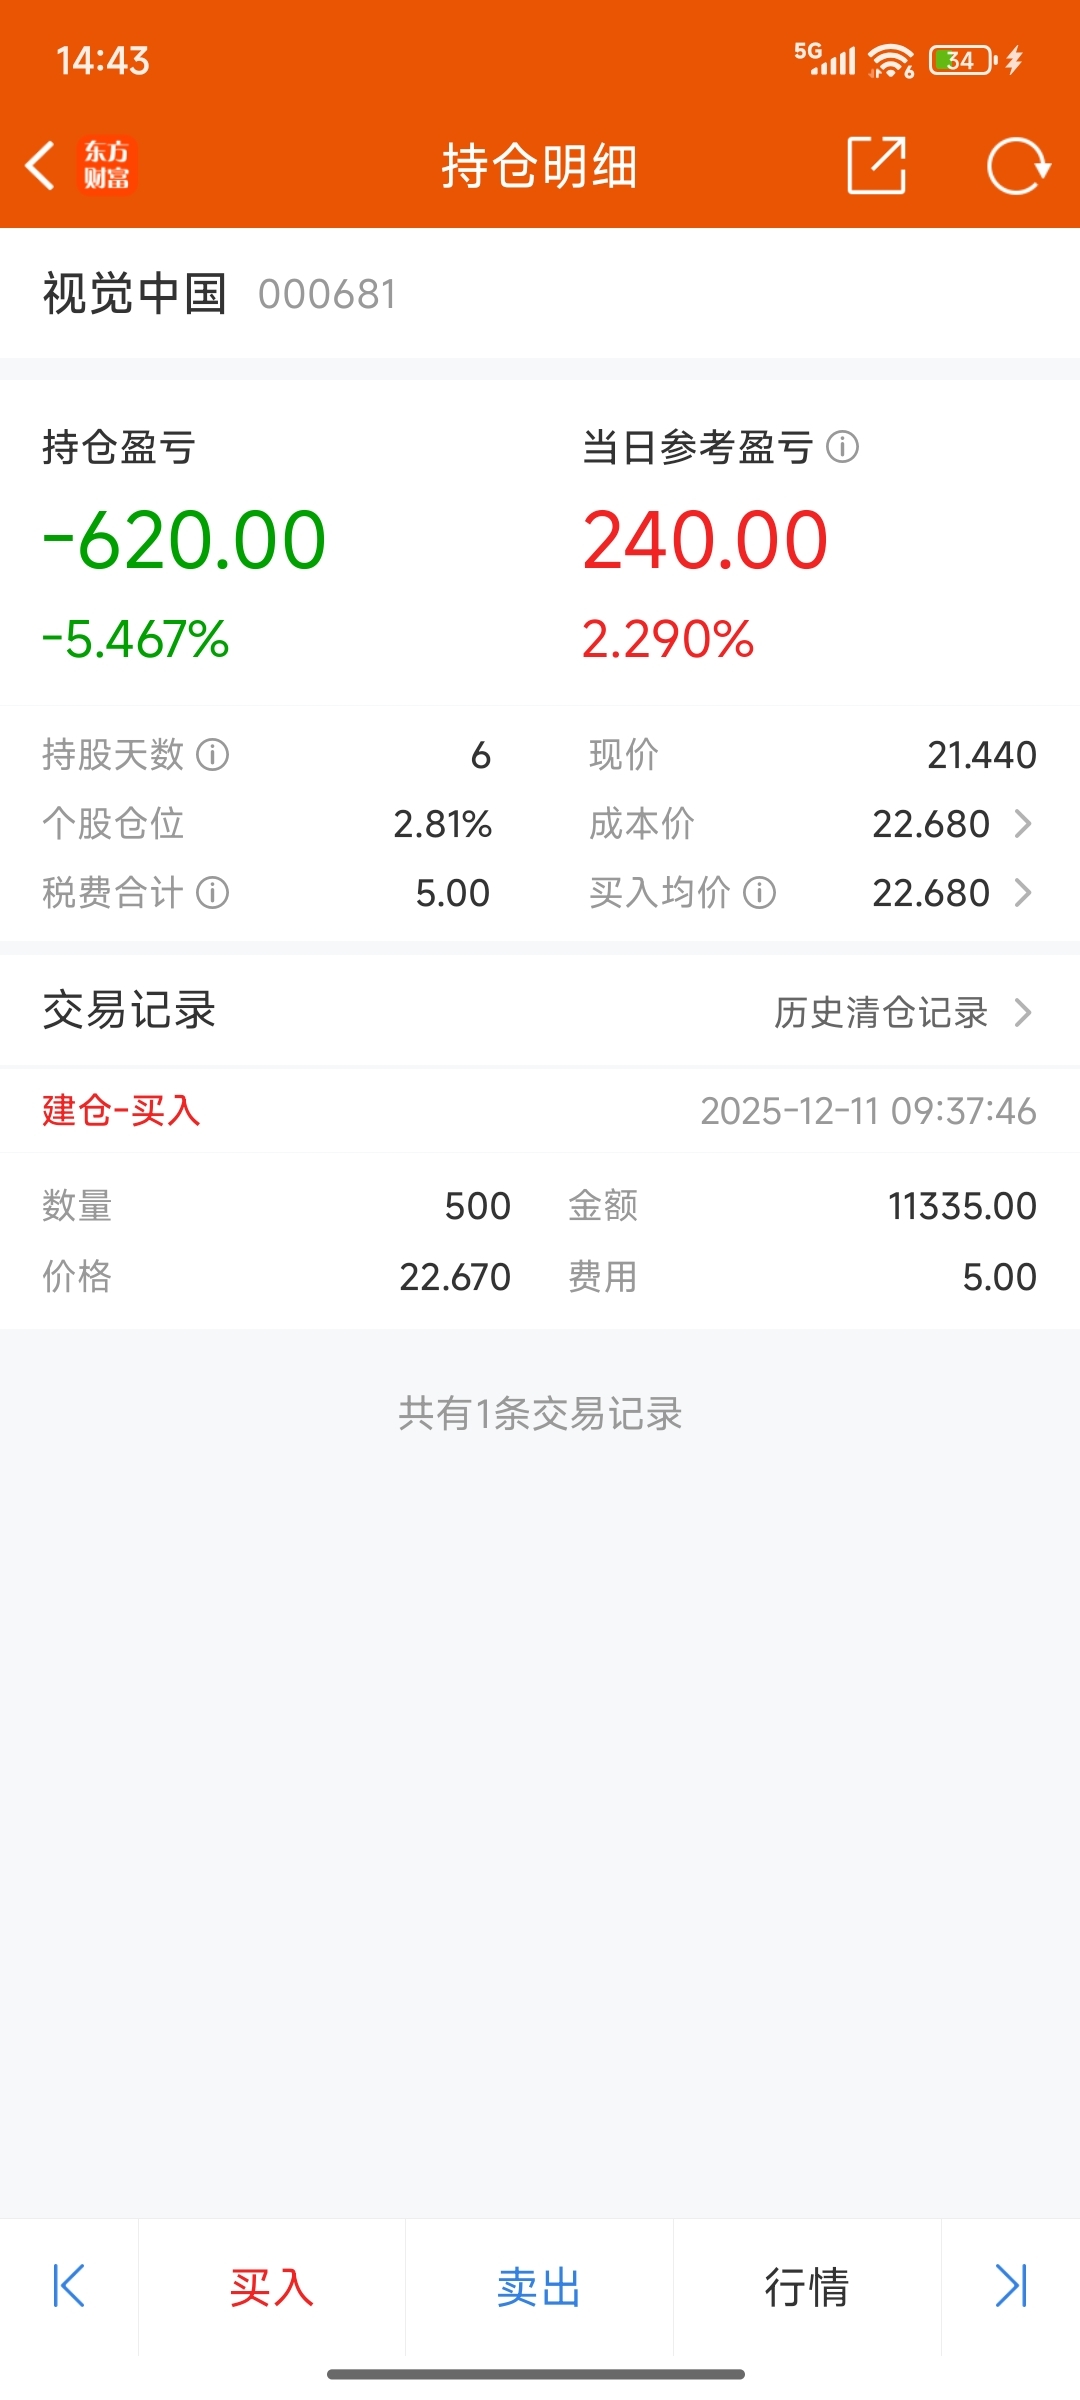
Task: Share the position details via export icon
Action: click(876, 165)
